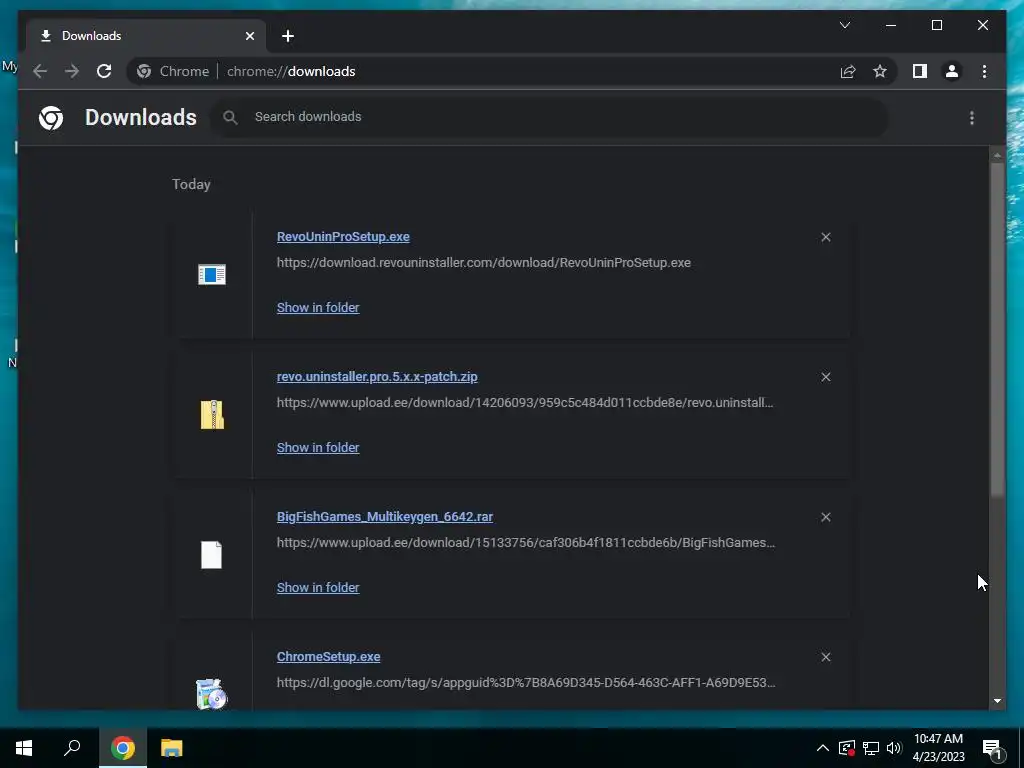Screen dimensions: 1024x768
Task: Click the Today date heading
Action: (x=191, y=184)
